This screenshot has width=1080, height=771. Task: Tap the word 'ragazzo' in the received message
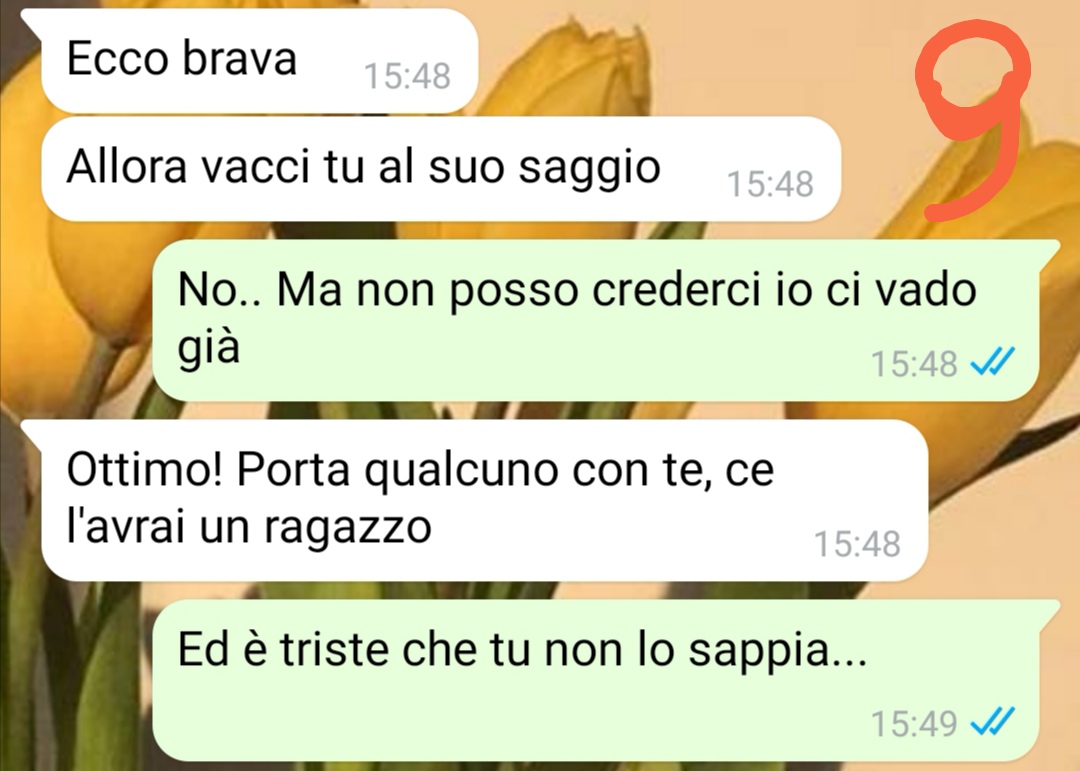pyautogui.click(x=348, y=530)
